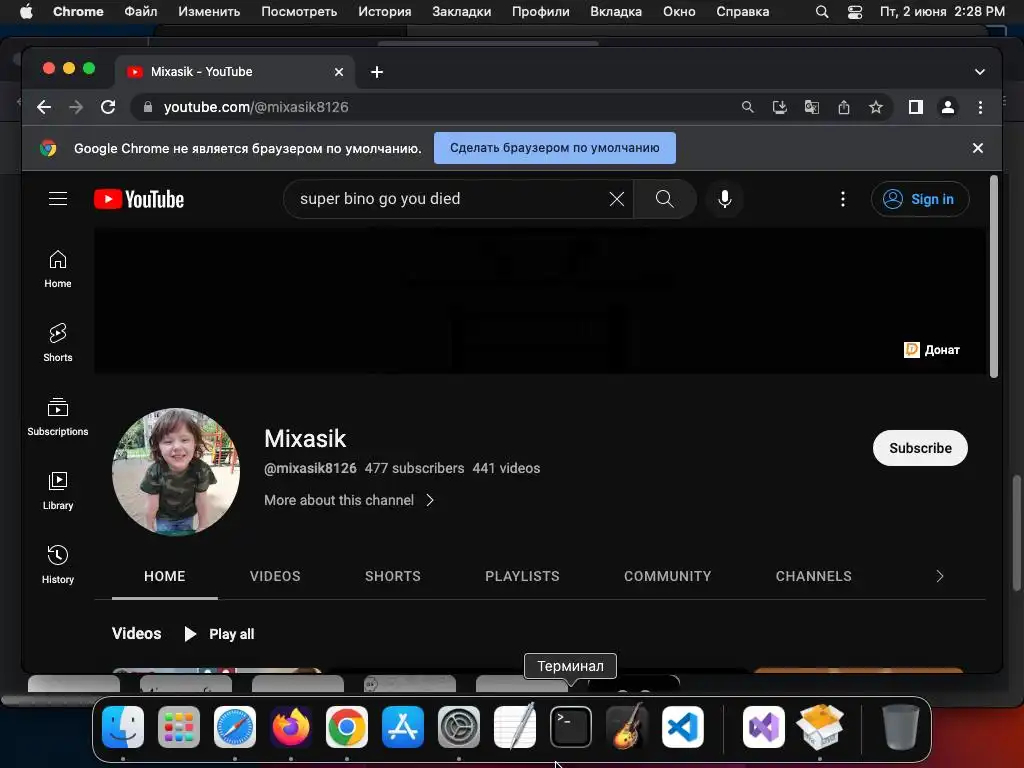This screenshot has height=768, width=1024.
Task: Open the История menu
Action: [x=385, y=12]
